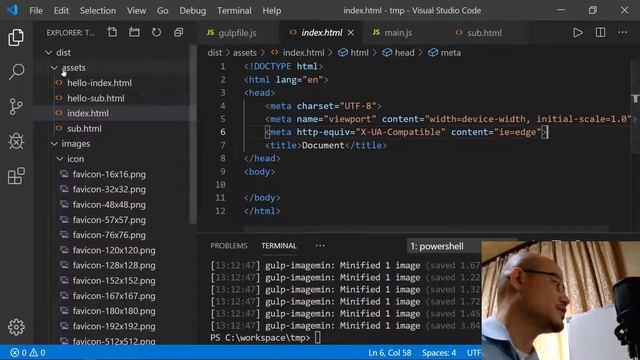Collapse the images folder
Viewport: 640px width, 360px height.
54,144
